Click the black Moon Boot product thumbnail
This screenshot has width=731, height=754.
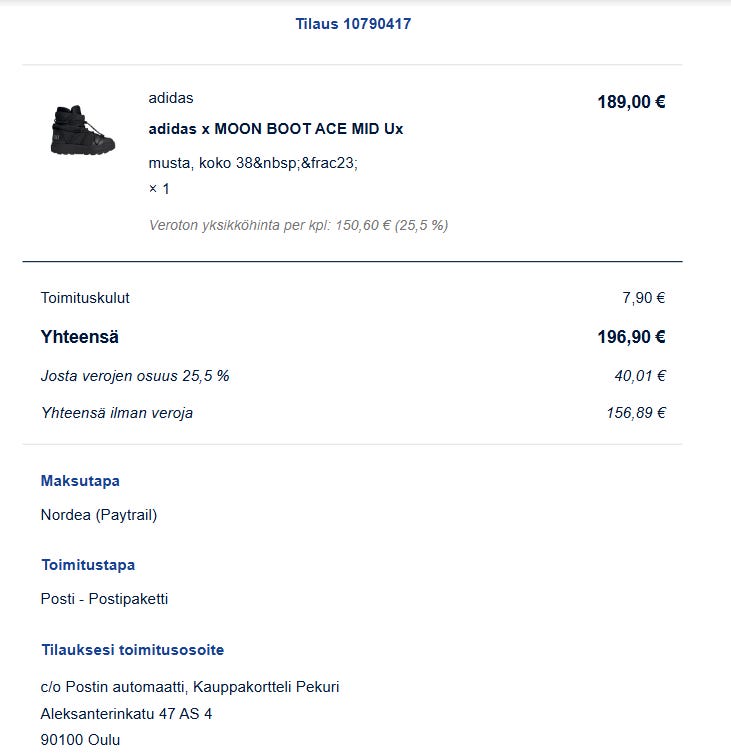83,130
